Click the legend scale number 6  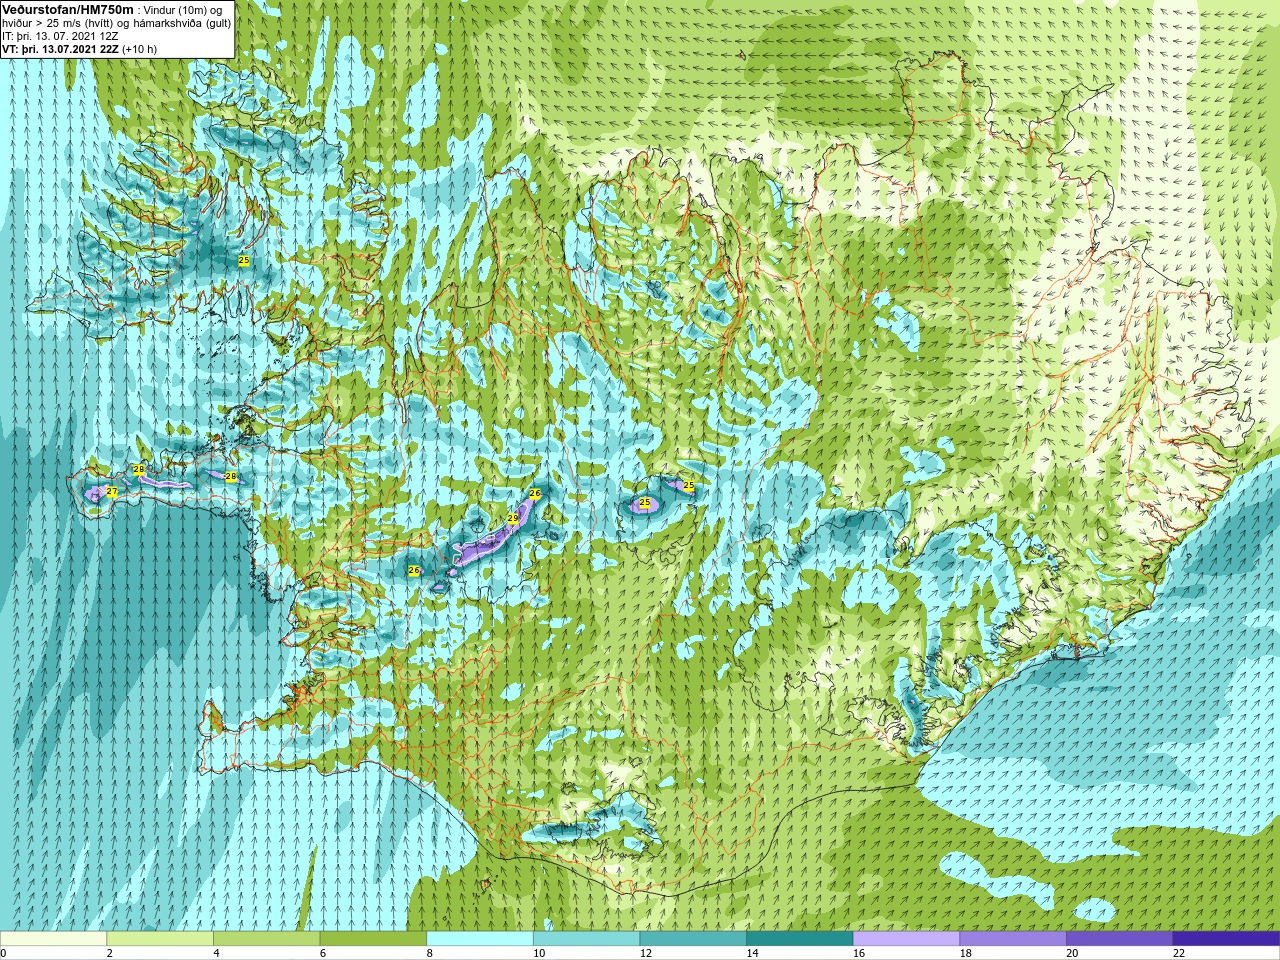click(x=323, y=953)
